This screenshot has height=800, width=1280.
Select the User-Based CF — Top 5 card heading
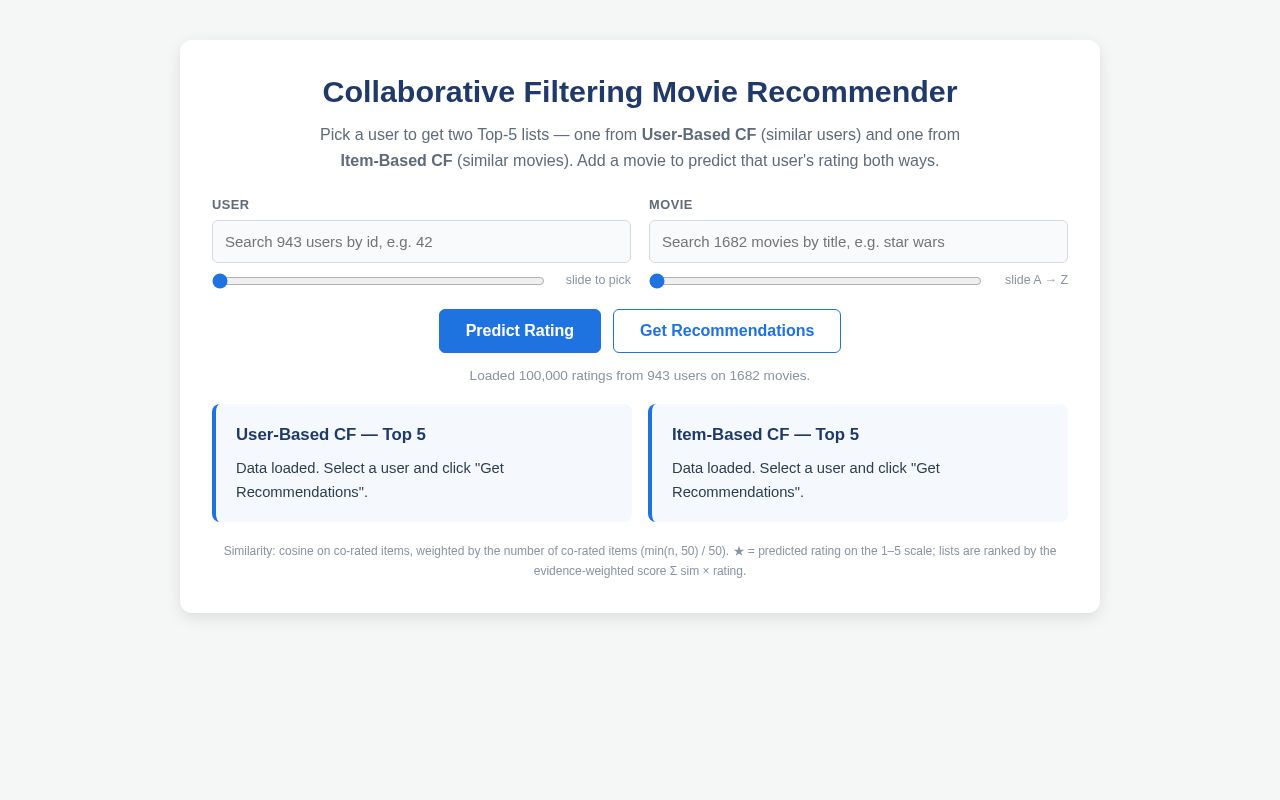point(331,435)
